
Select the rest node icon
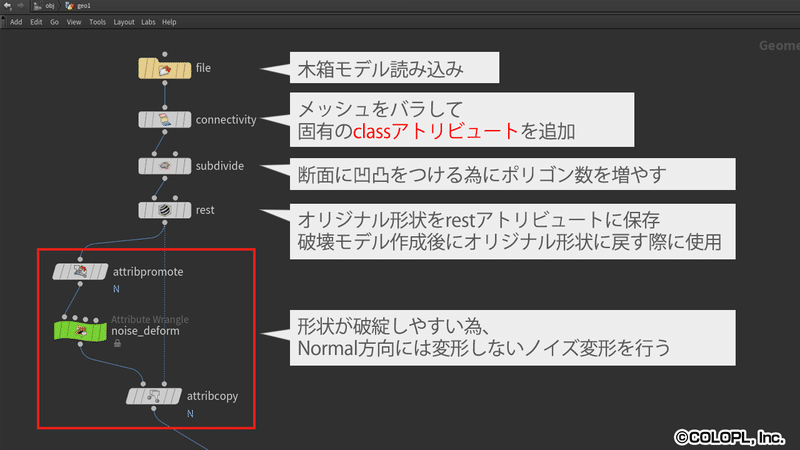tap(164, 210)
